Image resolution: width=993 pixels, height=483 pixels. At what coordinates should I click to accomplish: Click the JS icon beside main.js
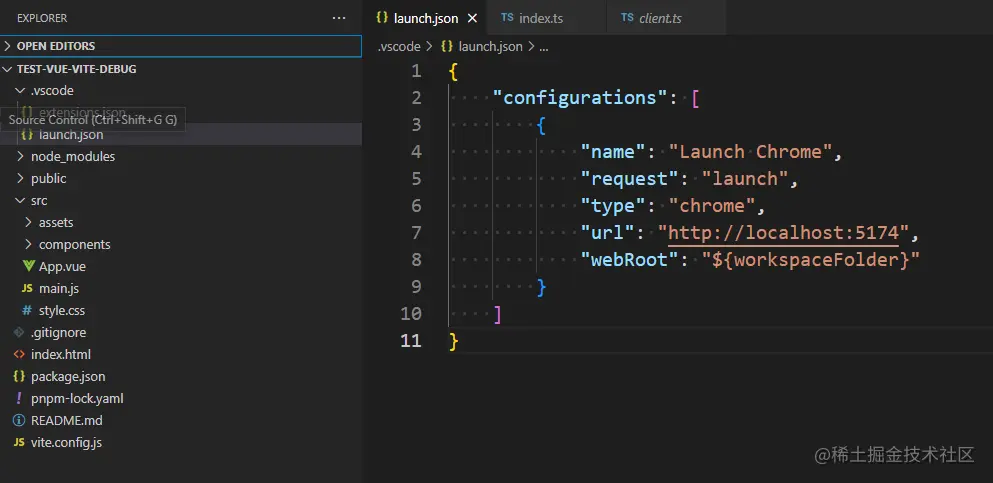click(x=27, y=289)
